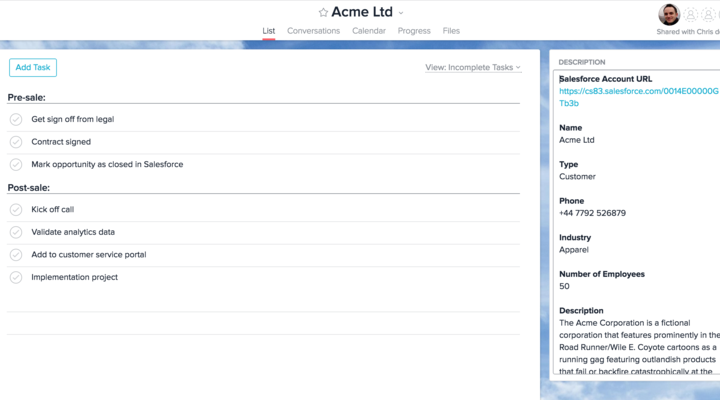Complete 'Mark opportunity as closed in Salesforce'
The height and width of the screenshot is (400, 720).
click(16, 164)
